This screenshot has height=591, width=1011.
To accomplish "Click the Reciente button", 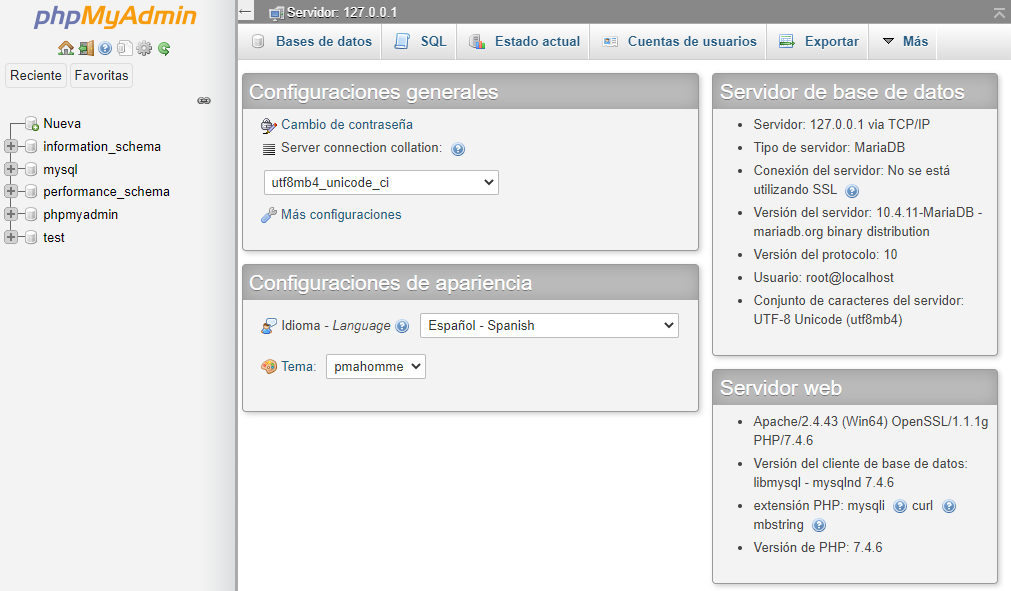I will (36, 75).
